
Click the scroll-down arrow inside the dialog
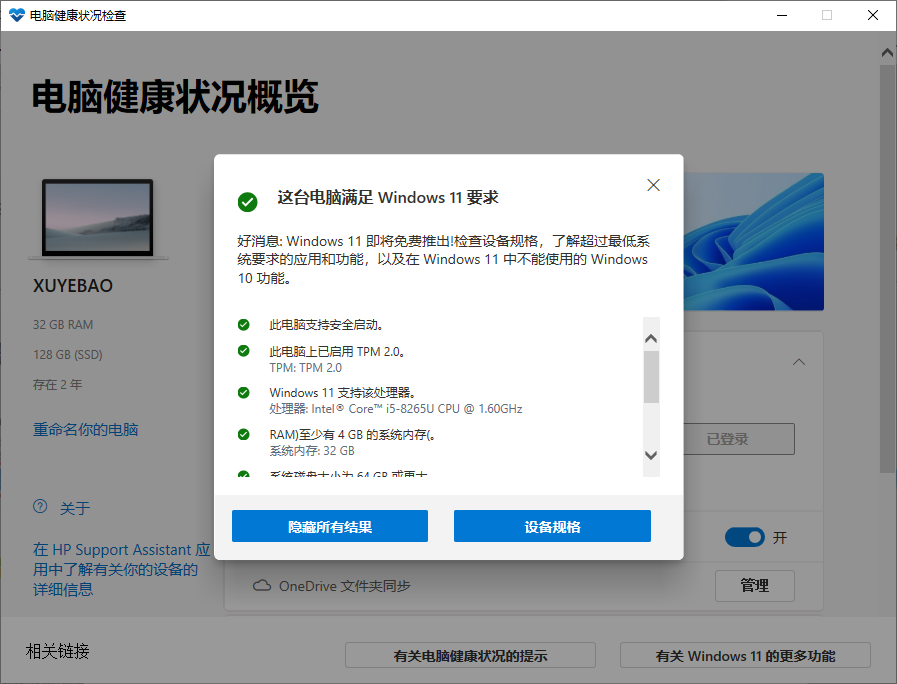tap(650, 455)
